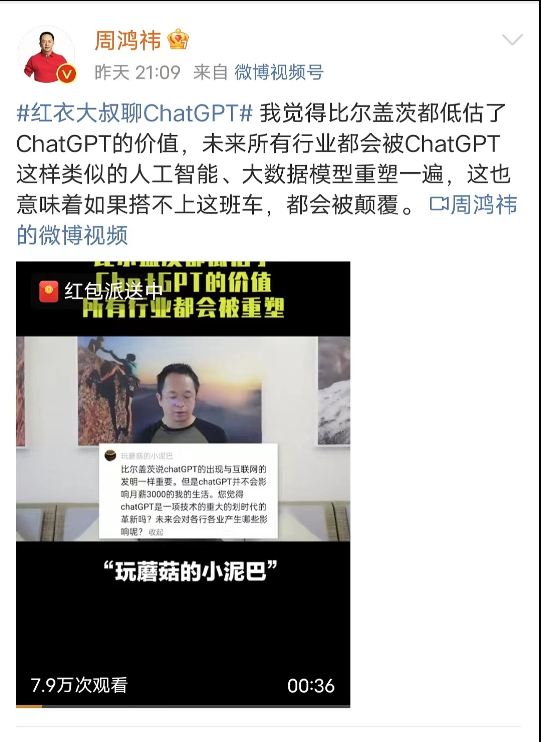
Task: Tap the orange verified V badge
Action: pos(66,74)
